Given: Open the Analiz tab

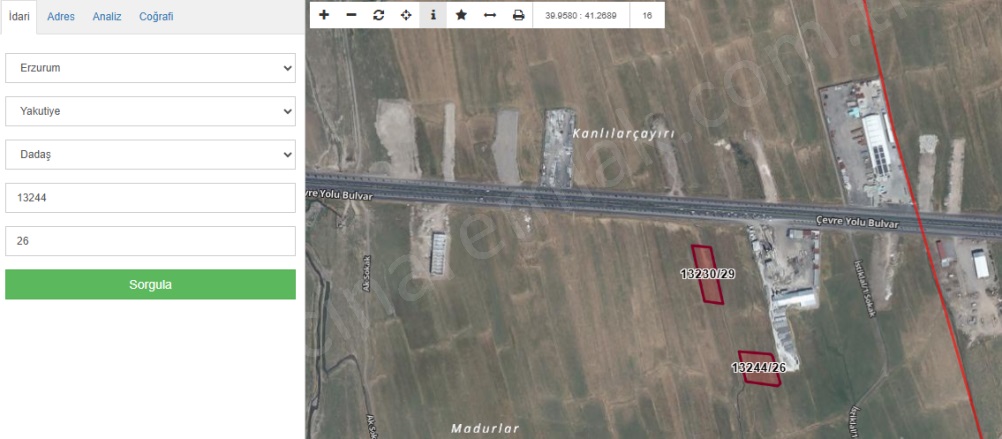Looking at the screenshot, I should (x=107, y=17).
